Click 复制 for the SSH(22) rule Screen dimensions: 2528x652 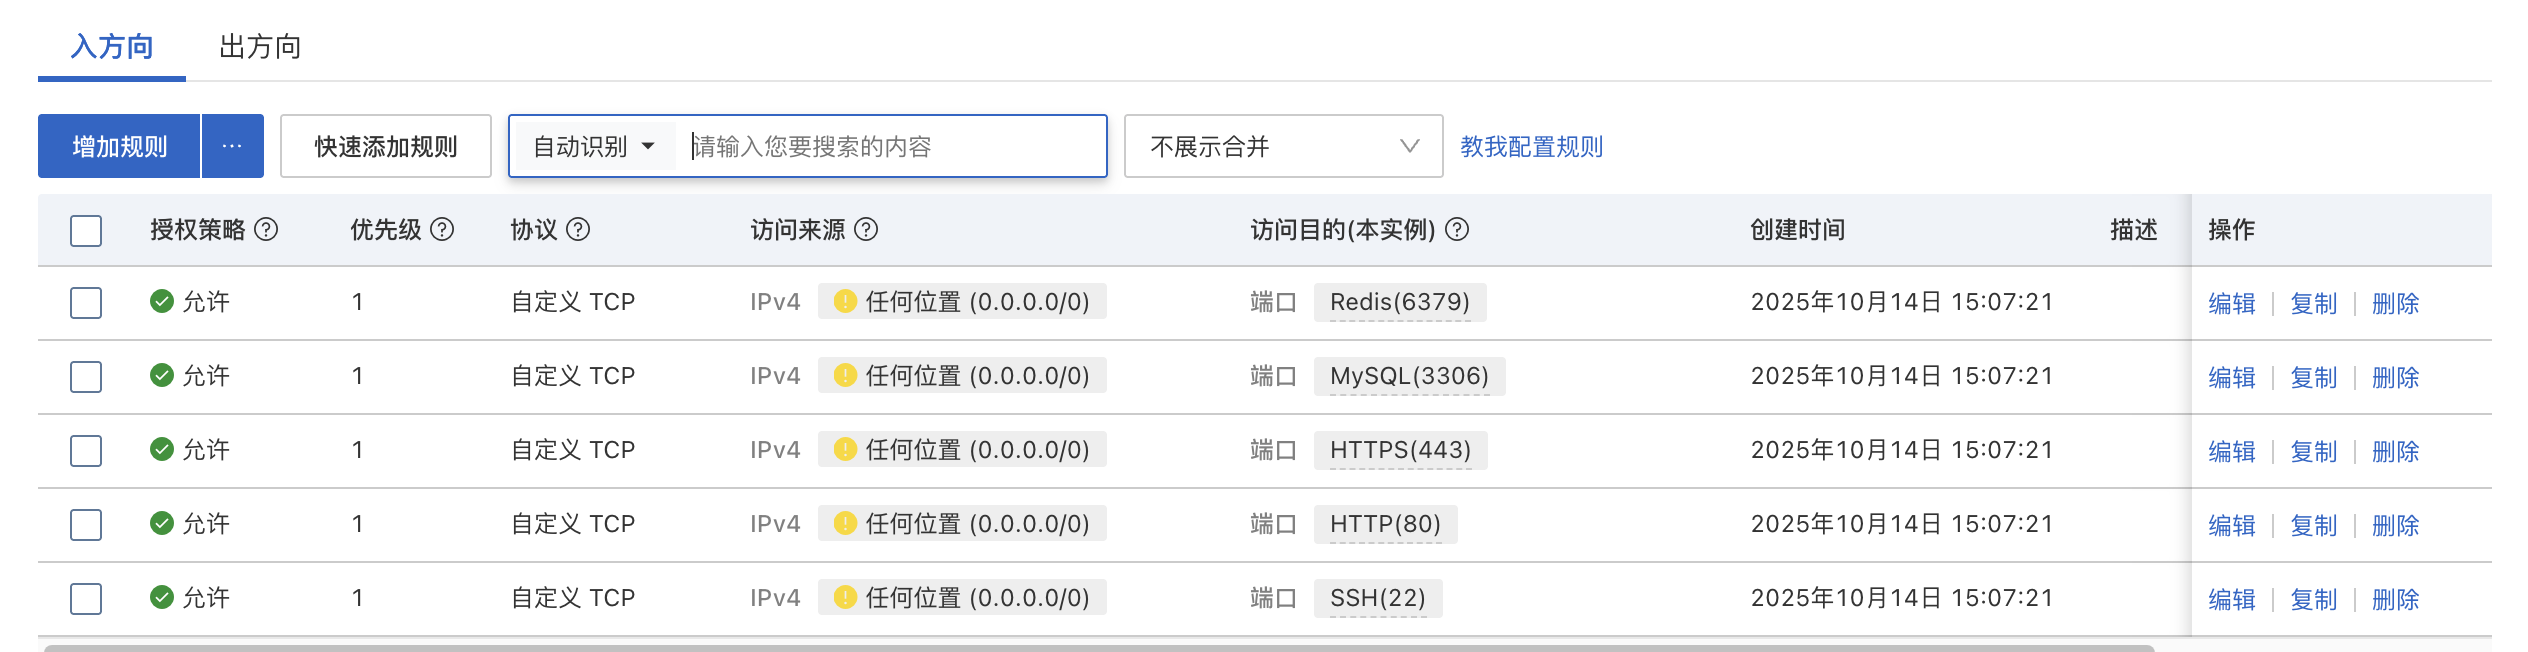tap(2314, 599)
